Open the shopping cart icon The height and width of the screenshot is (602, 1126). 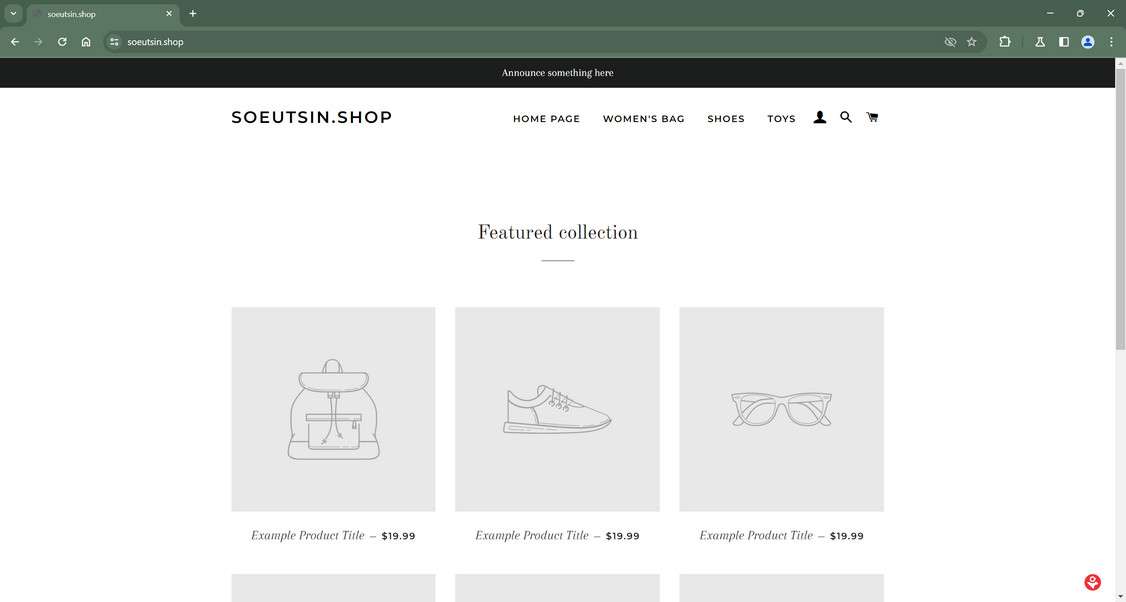tap(872, 117)
